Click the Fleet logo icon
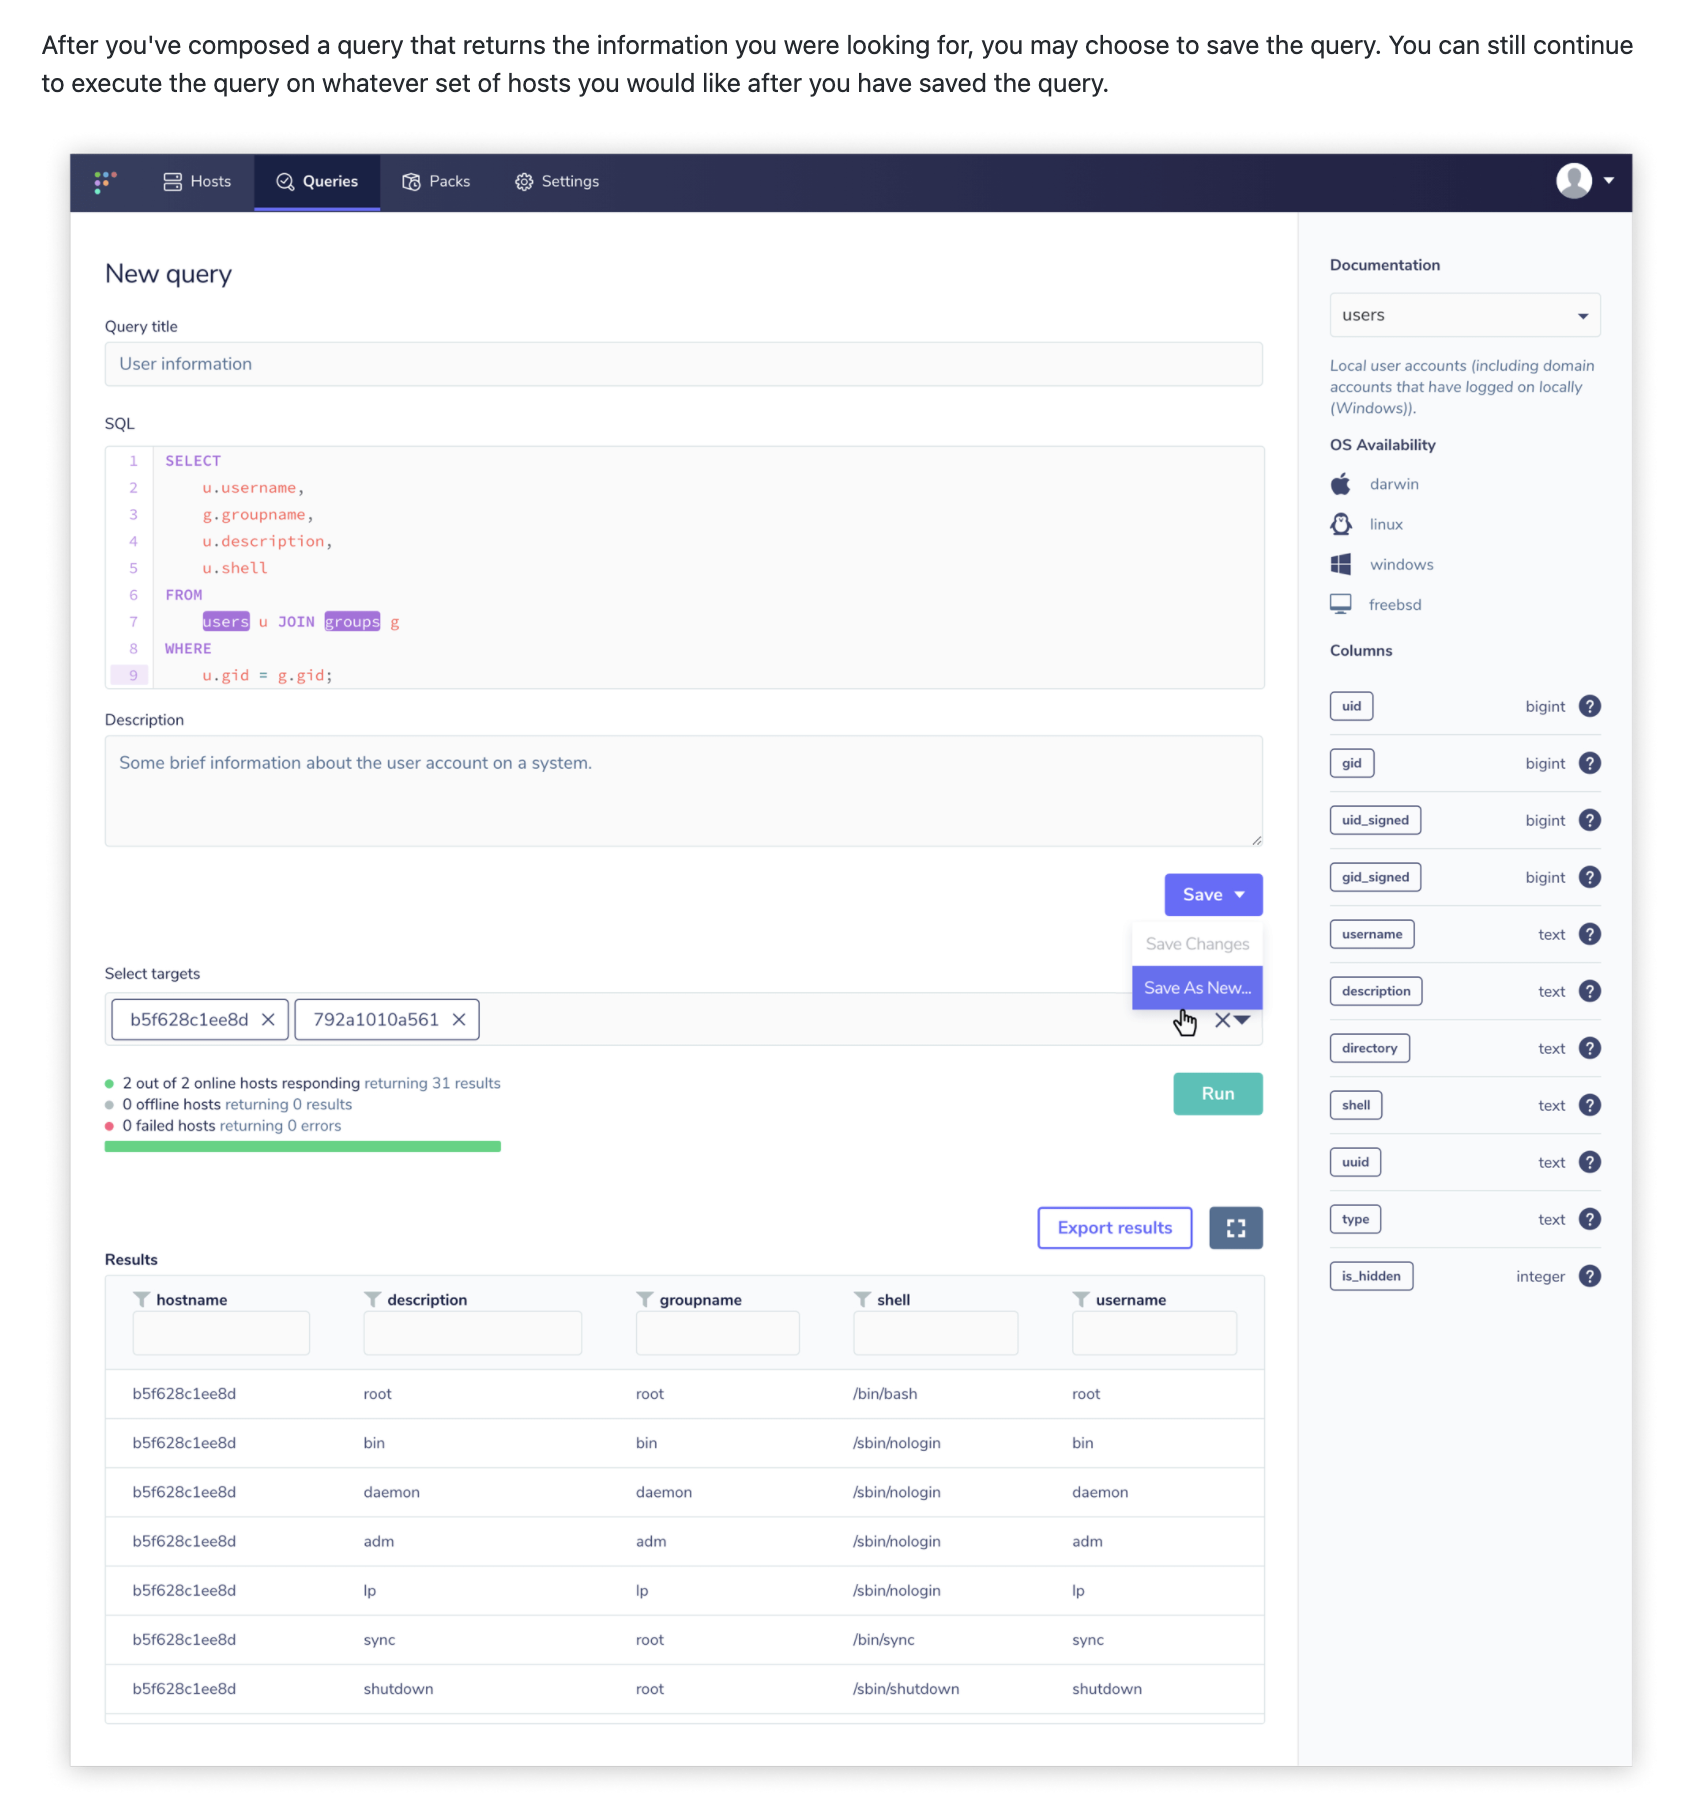Image resolution: width=1700 pixels, height=1818 pixels. [104, 182]
